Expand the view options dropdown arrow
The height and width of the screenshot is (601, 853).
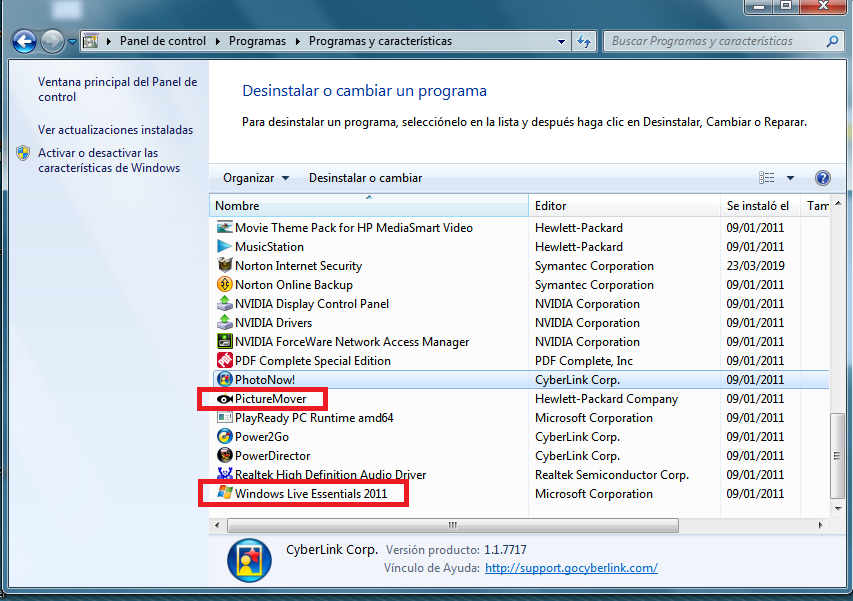pos(790,178)
